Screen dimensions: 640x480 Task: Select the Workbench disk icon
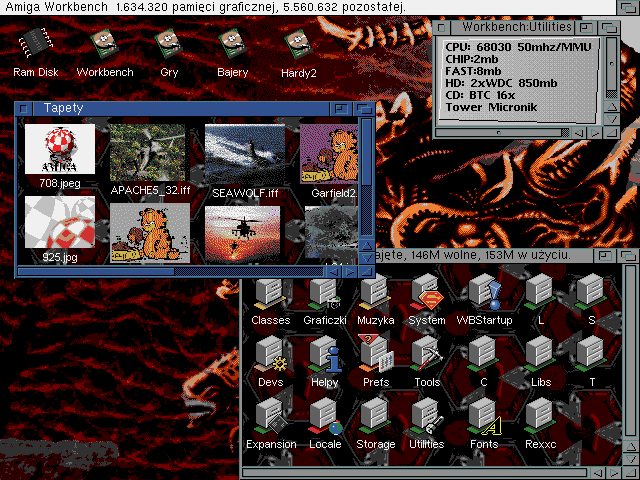pyautogui.click(x=104, y=43)
